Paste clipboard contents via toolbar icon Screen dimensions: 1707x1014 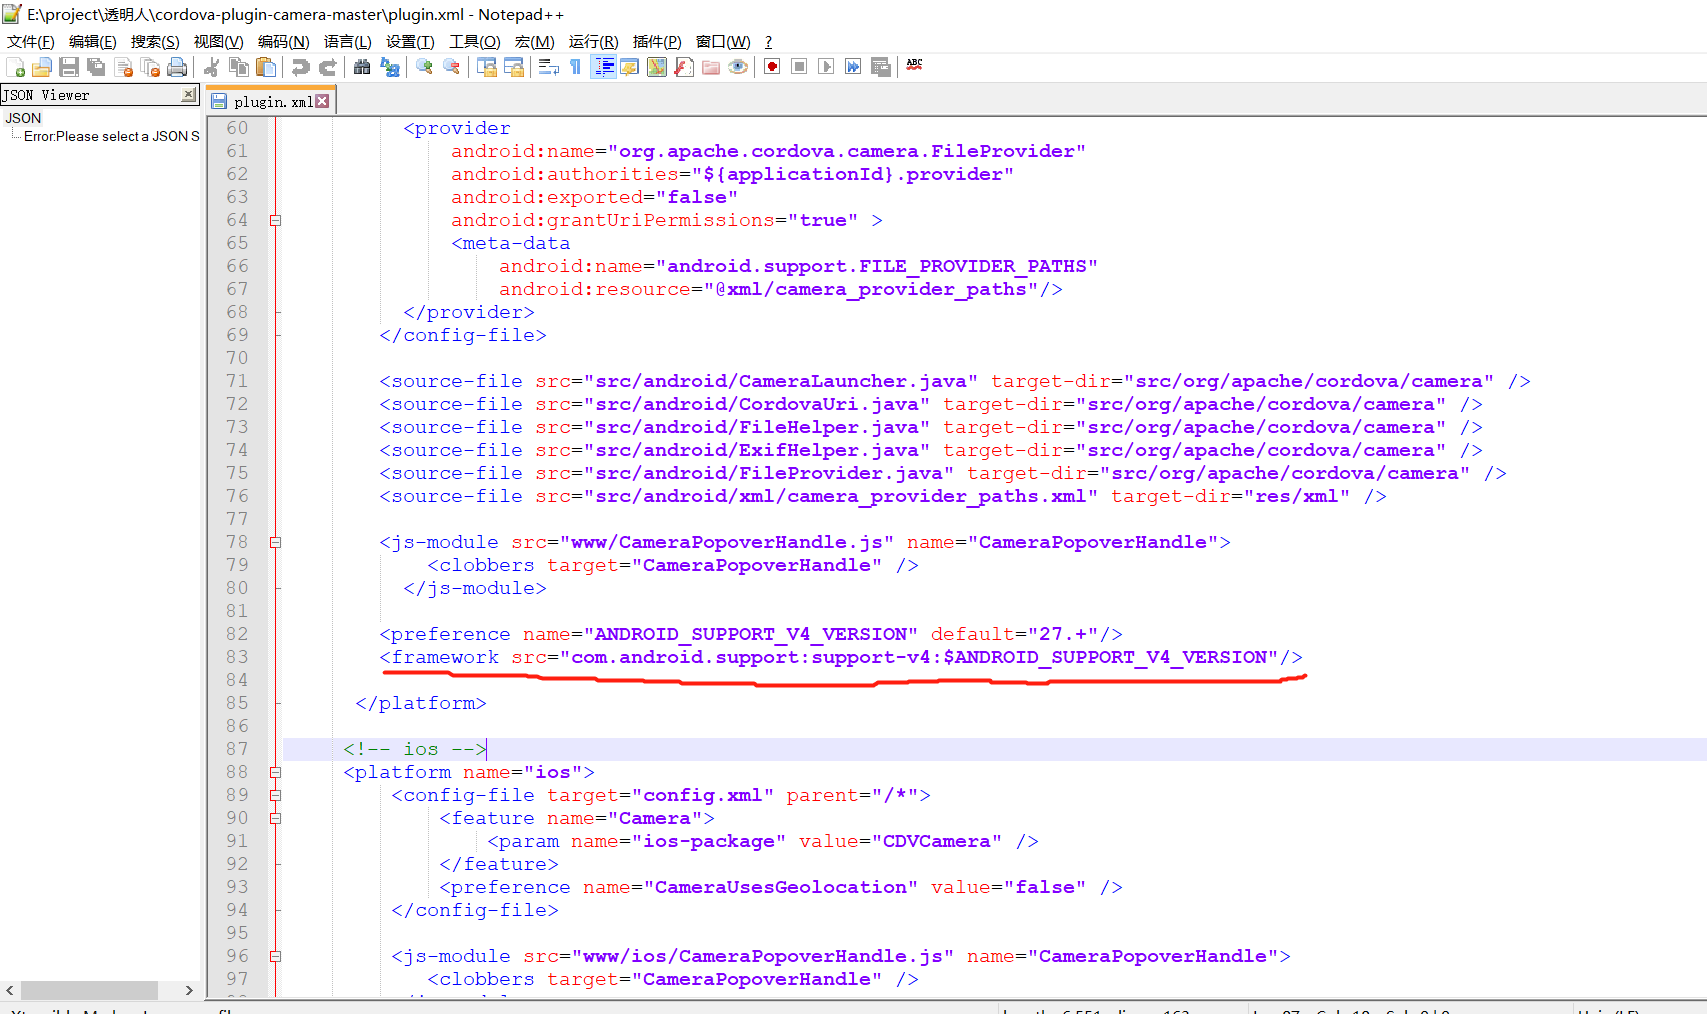point(266,66)
